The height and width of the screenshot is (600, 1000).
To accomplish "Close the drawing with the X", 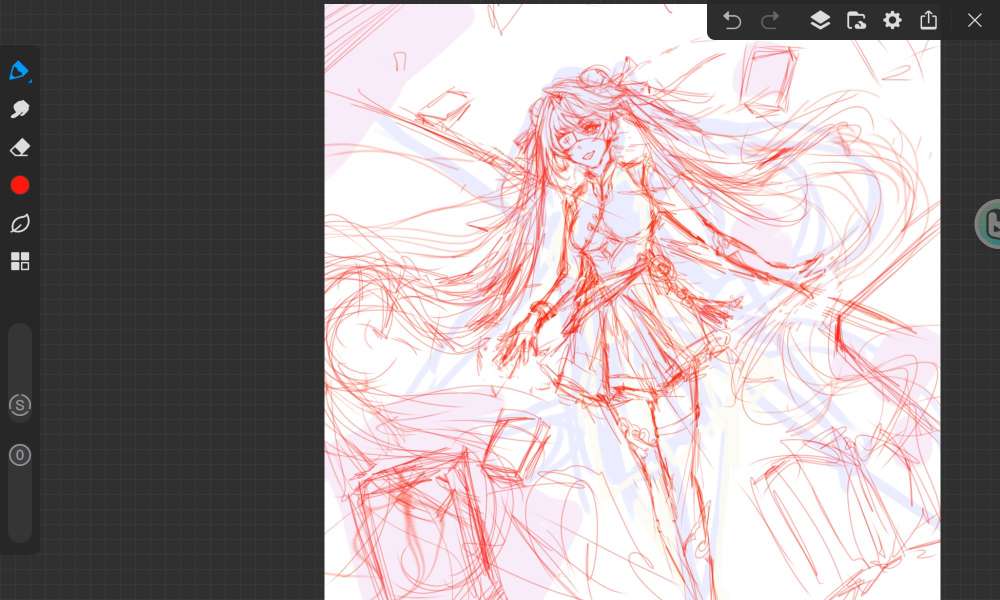I will pyautogui.click(x=974, y=20).
